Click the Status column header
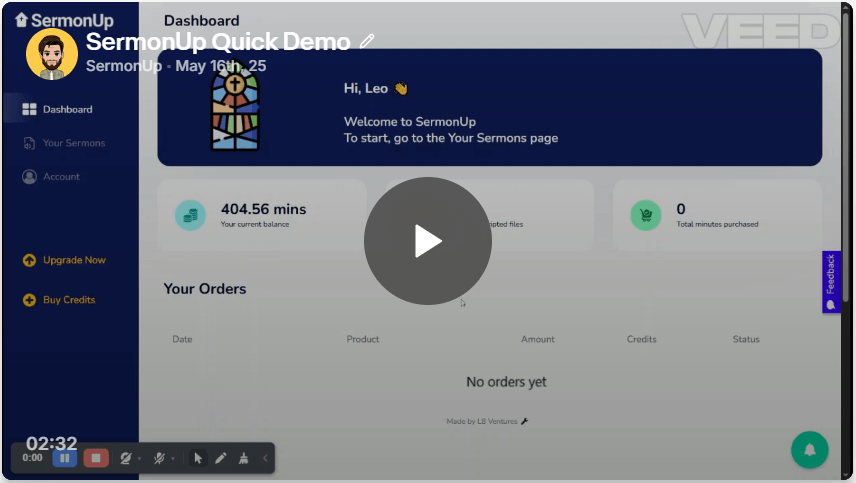The height and width of the screenshot is (483, 856). coord(746,339)
